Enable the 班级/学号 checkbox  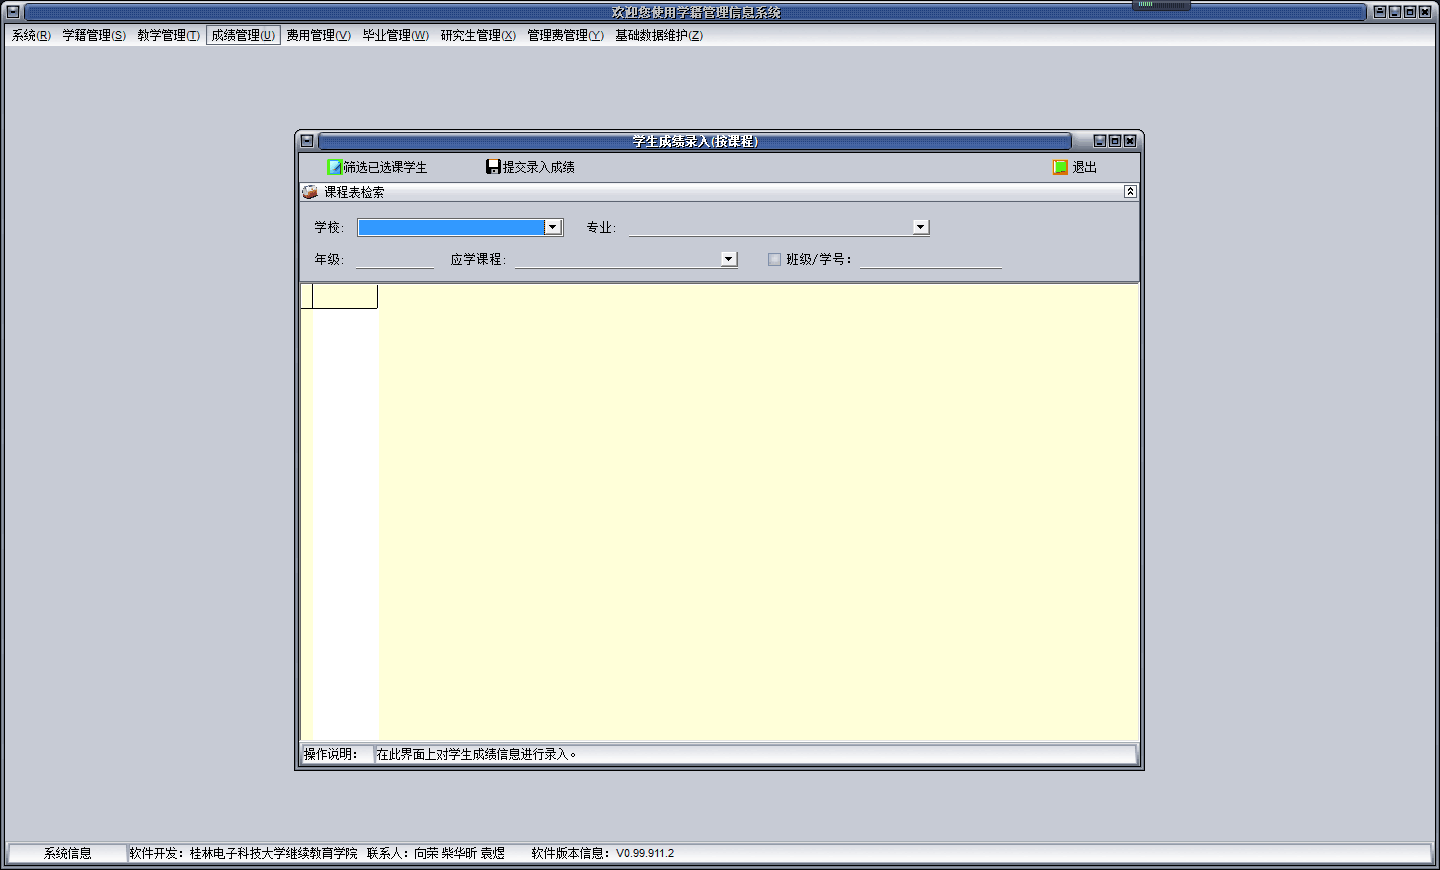[774, 259]
